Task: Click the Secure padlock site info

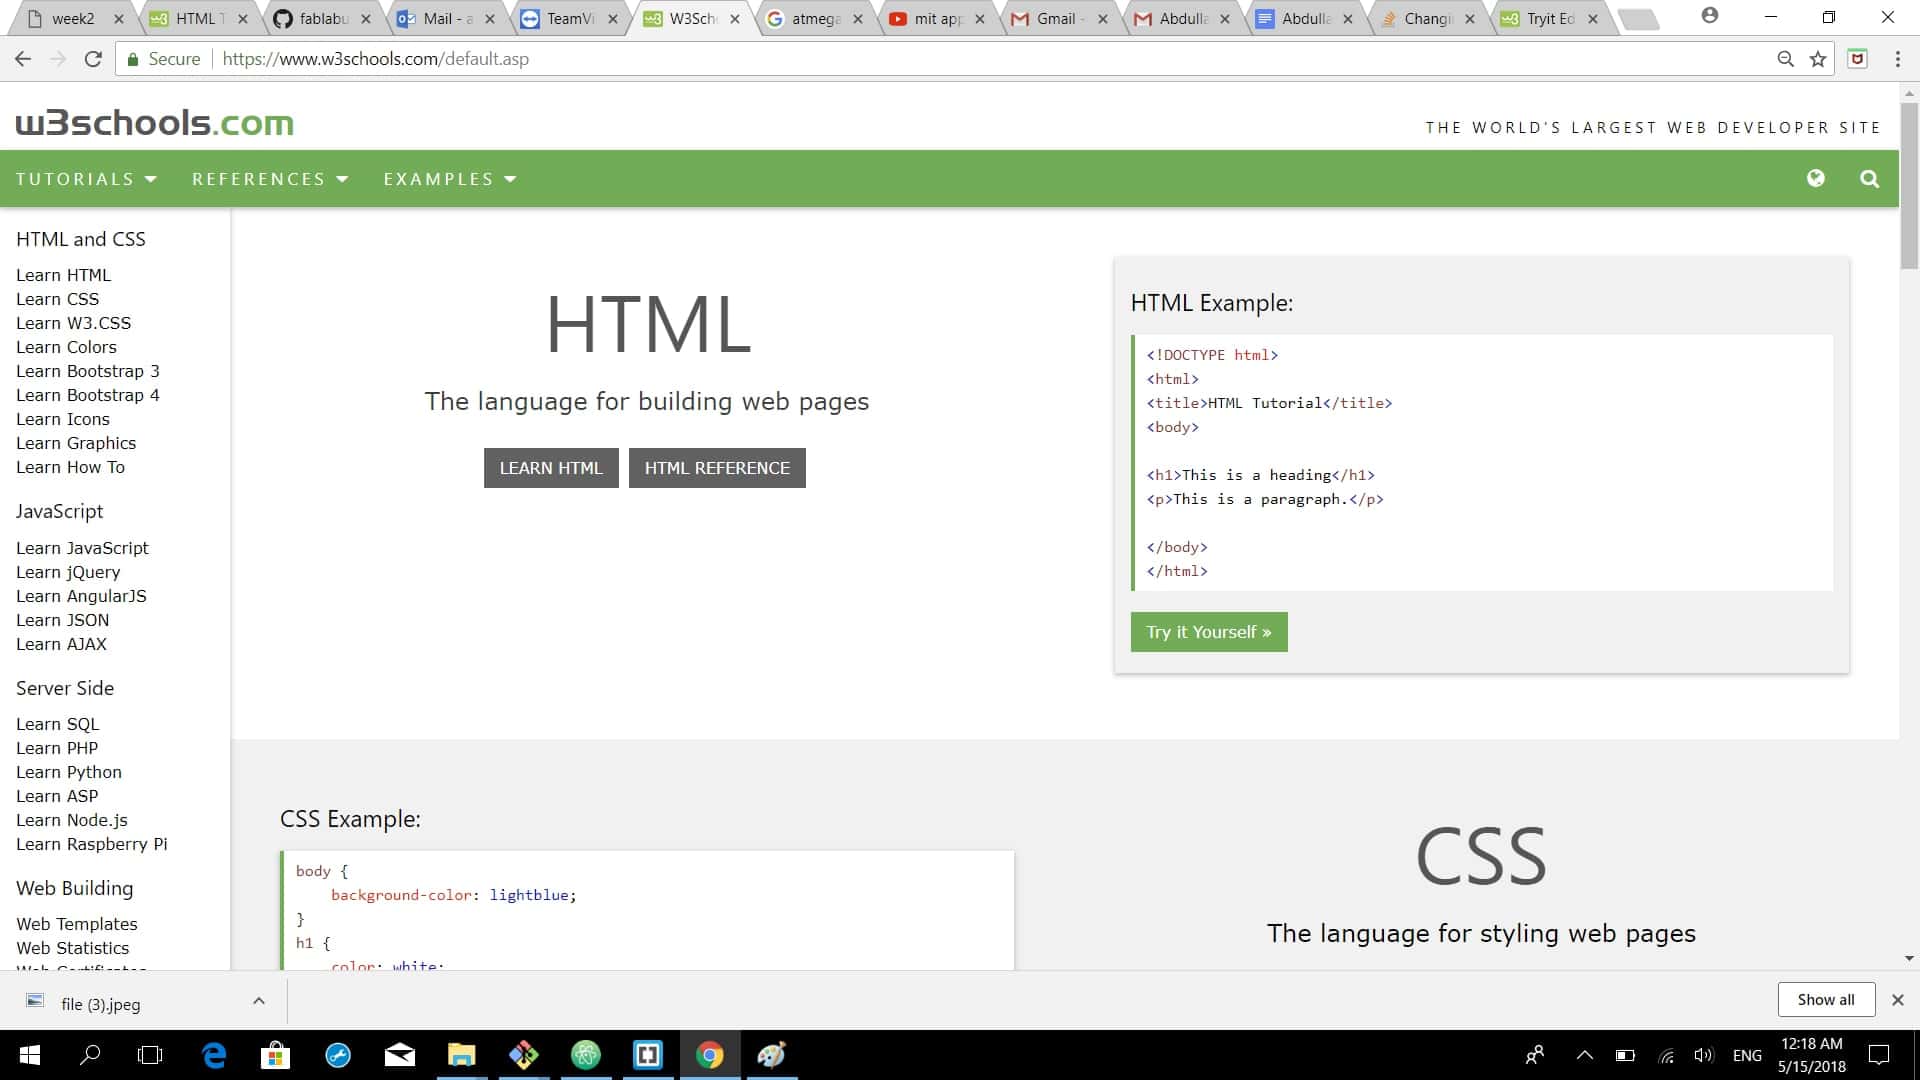Action: click(x=163, y=59)
